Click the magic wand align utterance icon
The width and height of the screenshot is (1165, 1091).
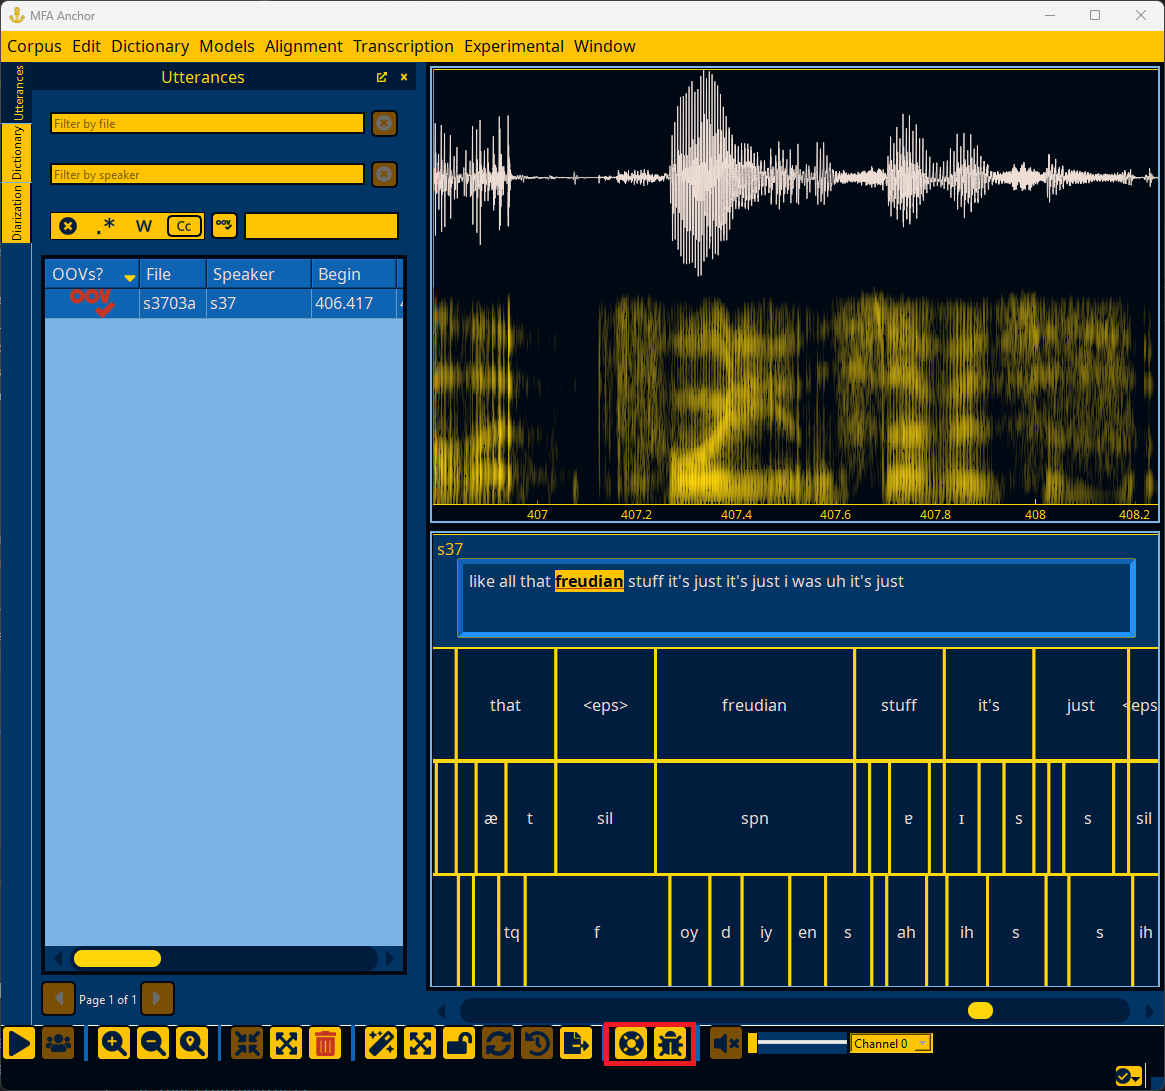[380, 1043]
